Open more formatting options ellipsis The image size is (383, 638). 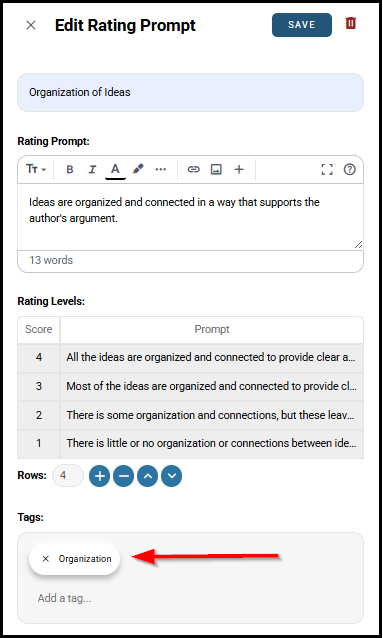click(x=161, y=169)
